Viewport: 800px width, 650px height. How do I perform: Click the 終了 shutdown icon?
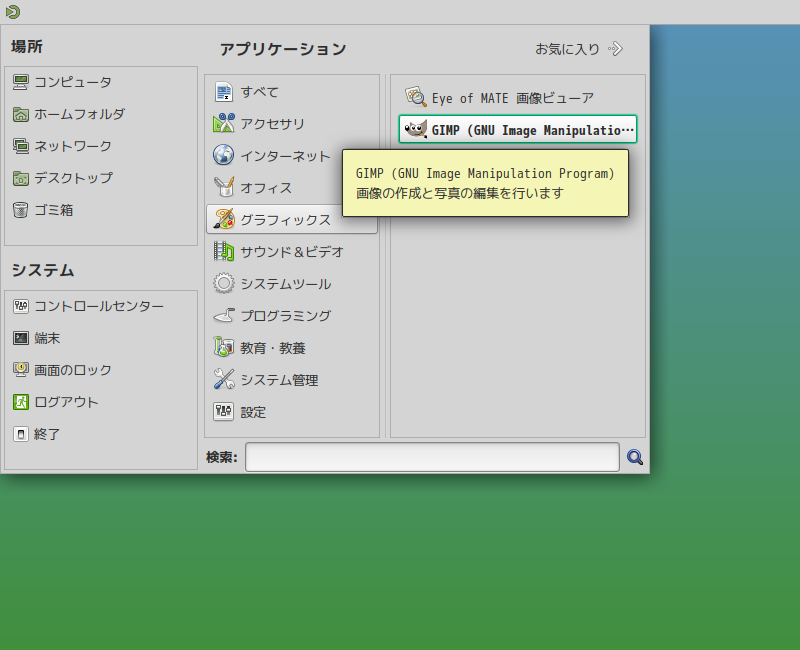click(x=20, y=434)
